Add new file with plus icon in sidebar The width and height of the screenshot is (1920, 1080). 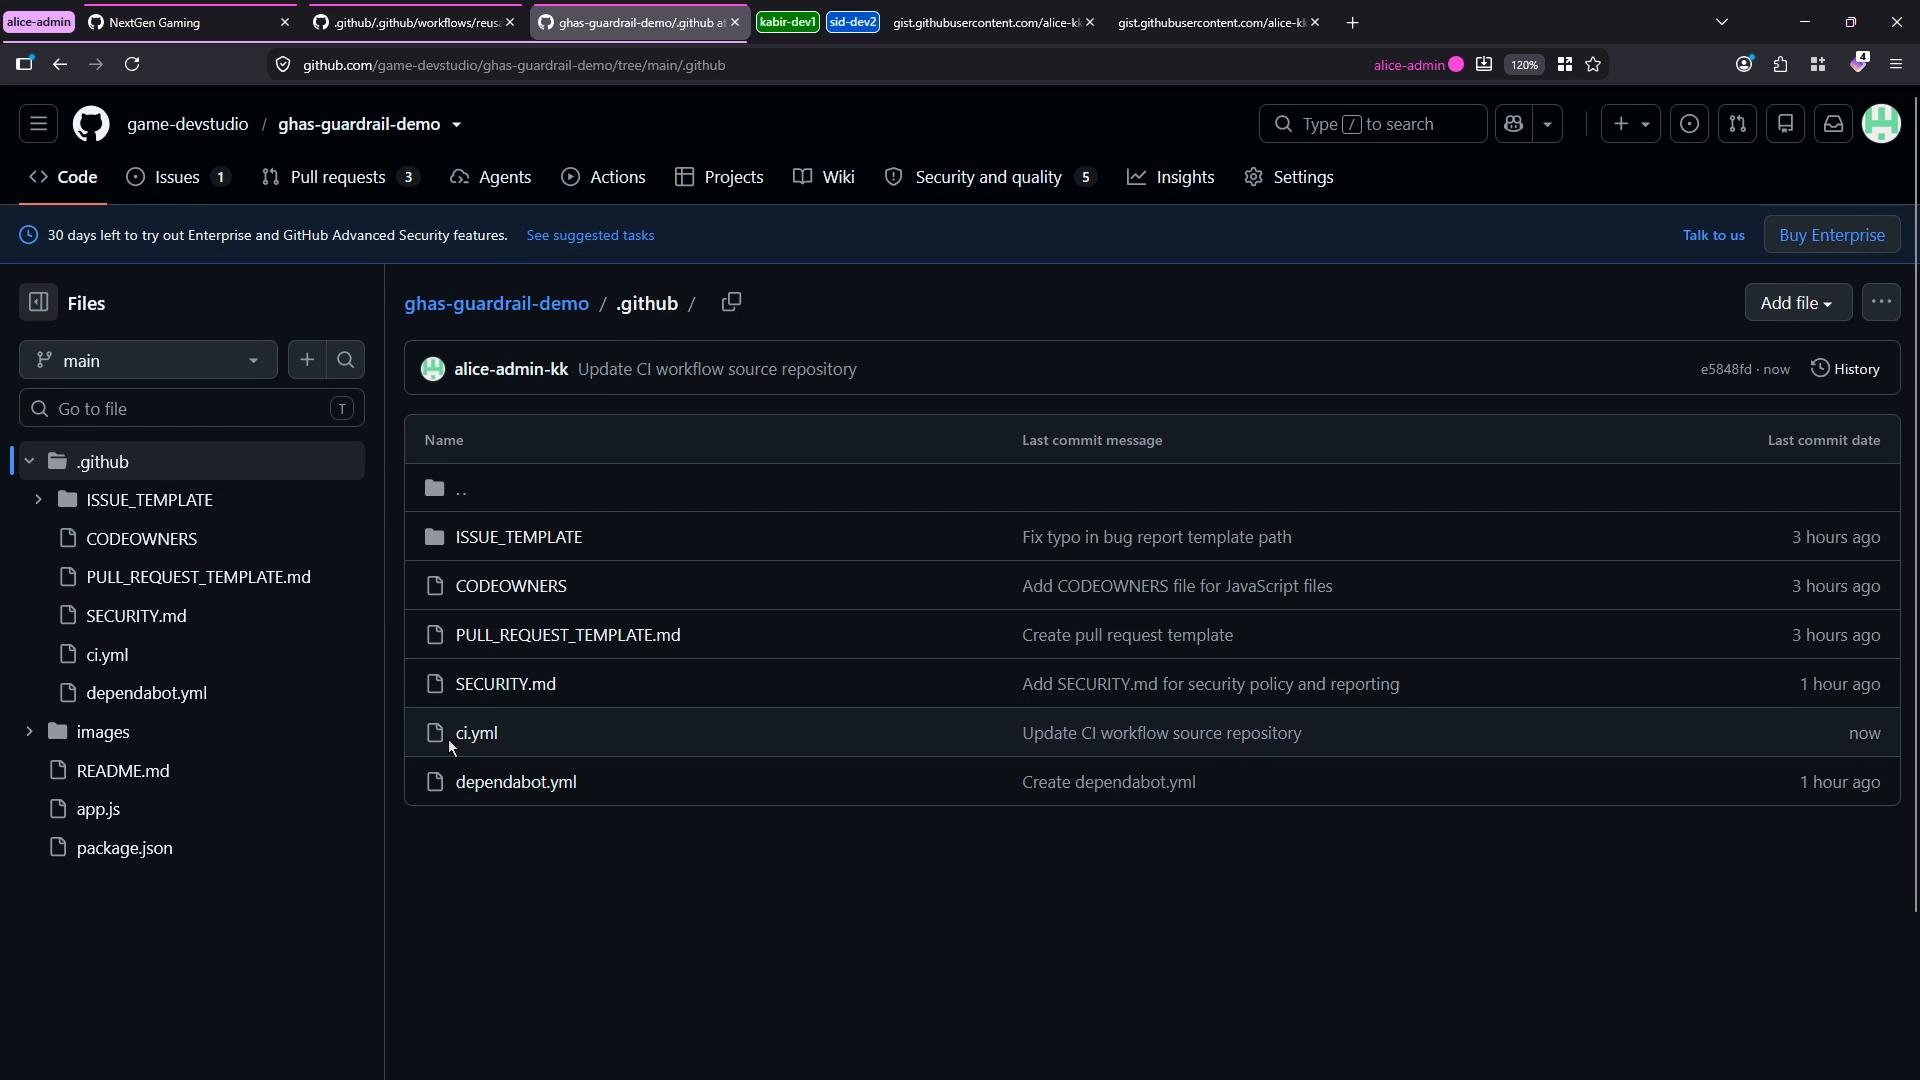(x=307, y=360)
